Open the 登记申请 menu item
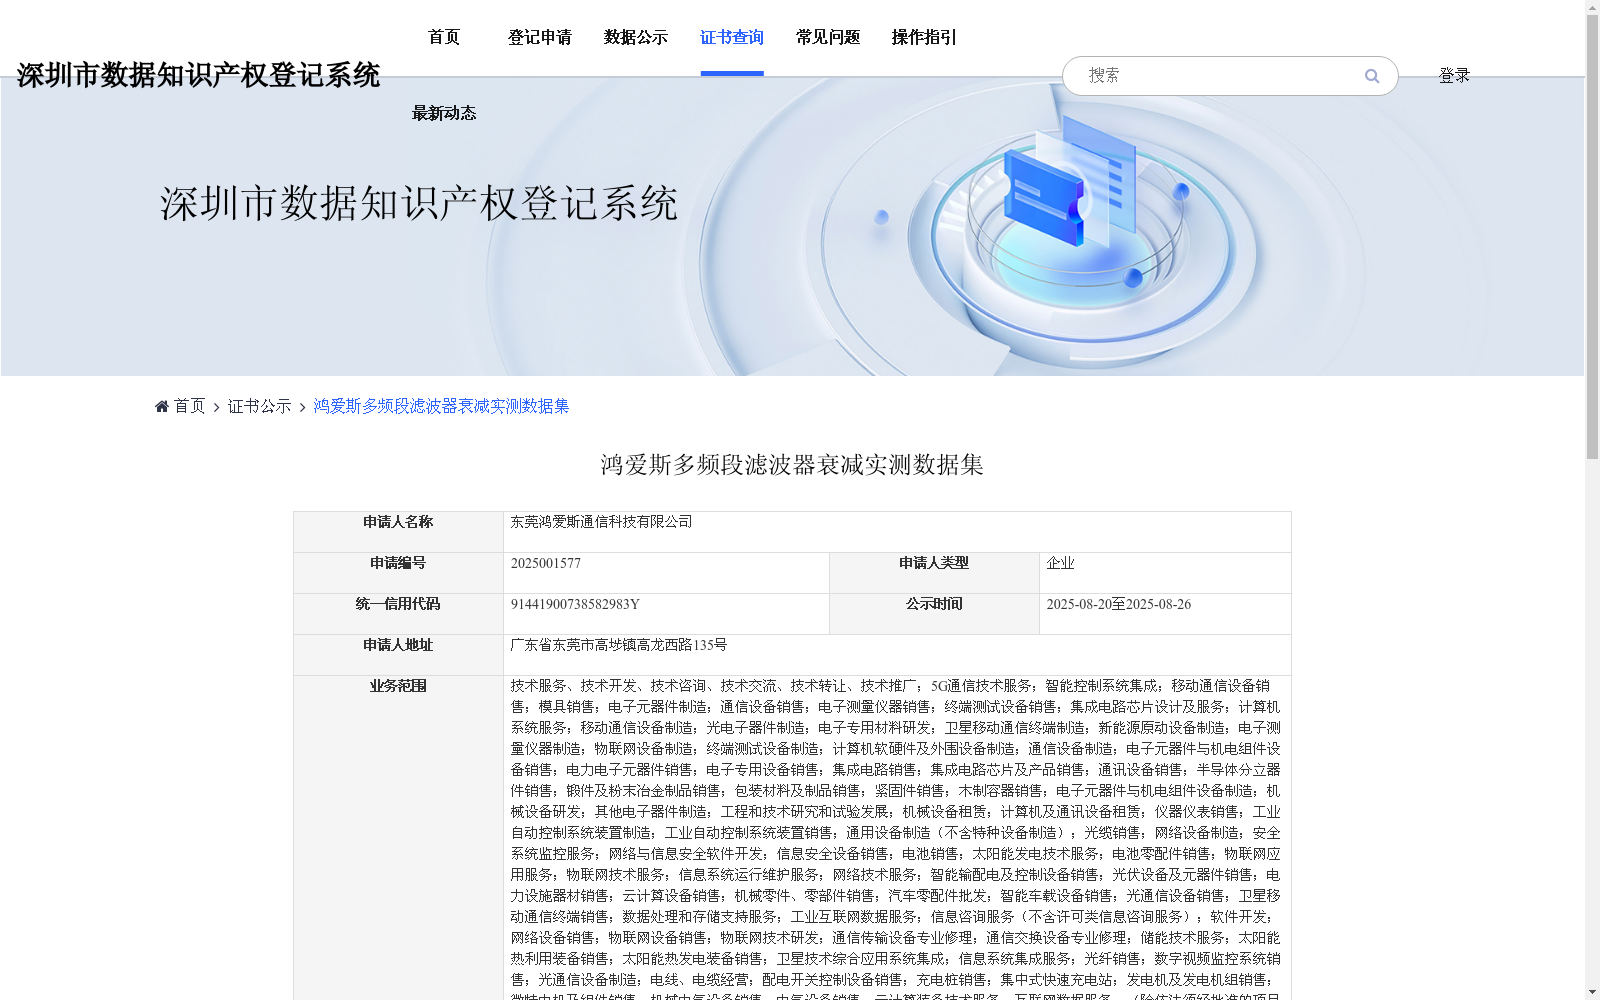The height and width of the screenshot is (1000, 1600). coord(540,37)
